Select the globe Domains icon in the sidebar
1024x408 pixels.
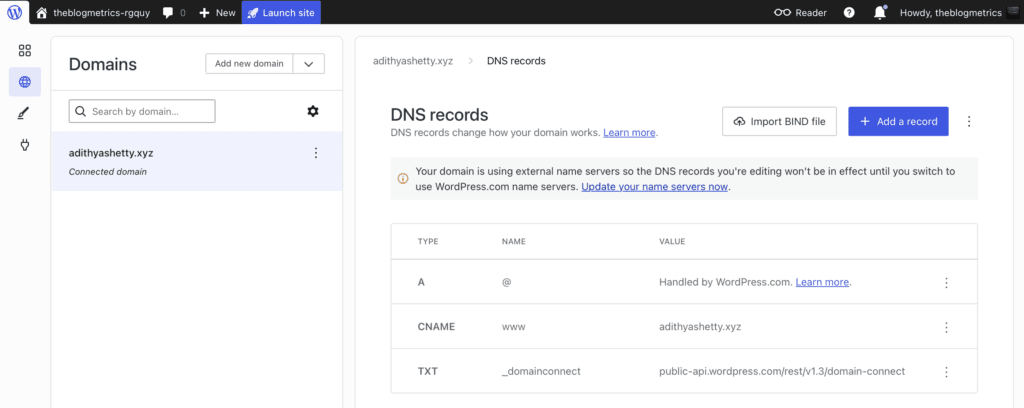[25, 82]
